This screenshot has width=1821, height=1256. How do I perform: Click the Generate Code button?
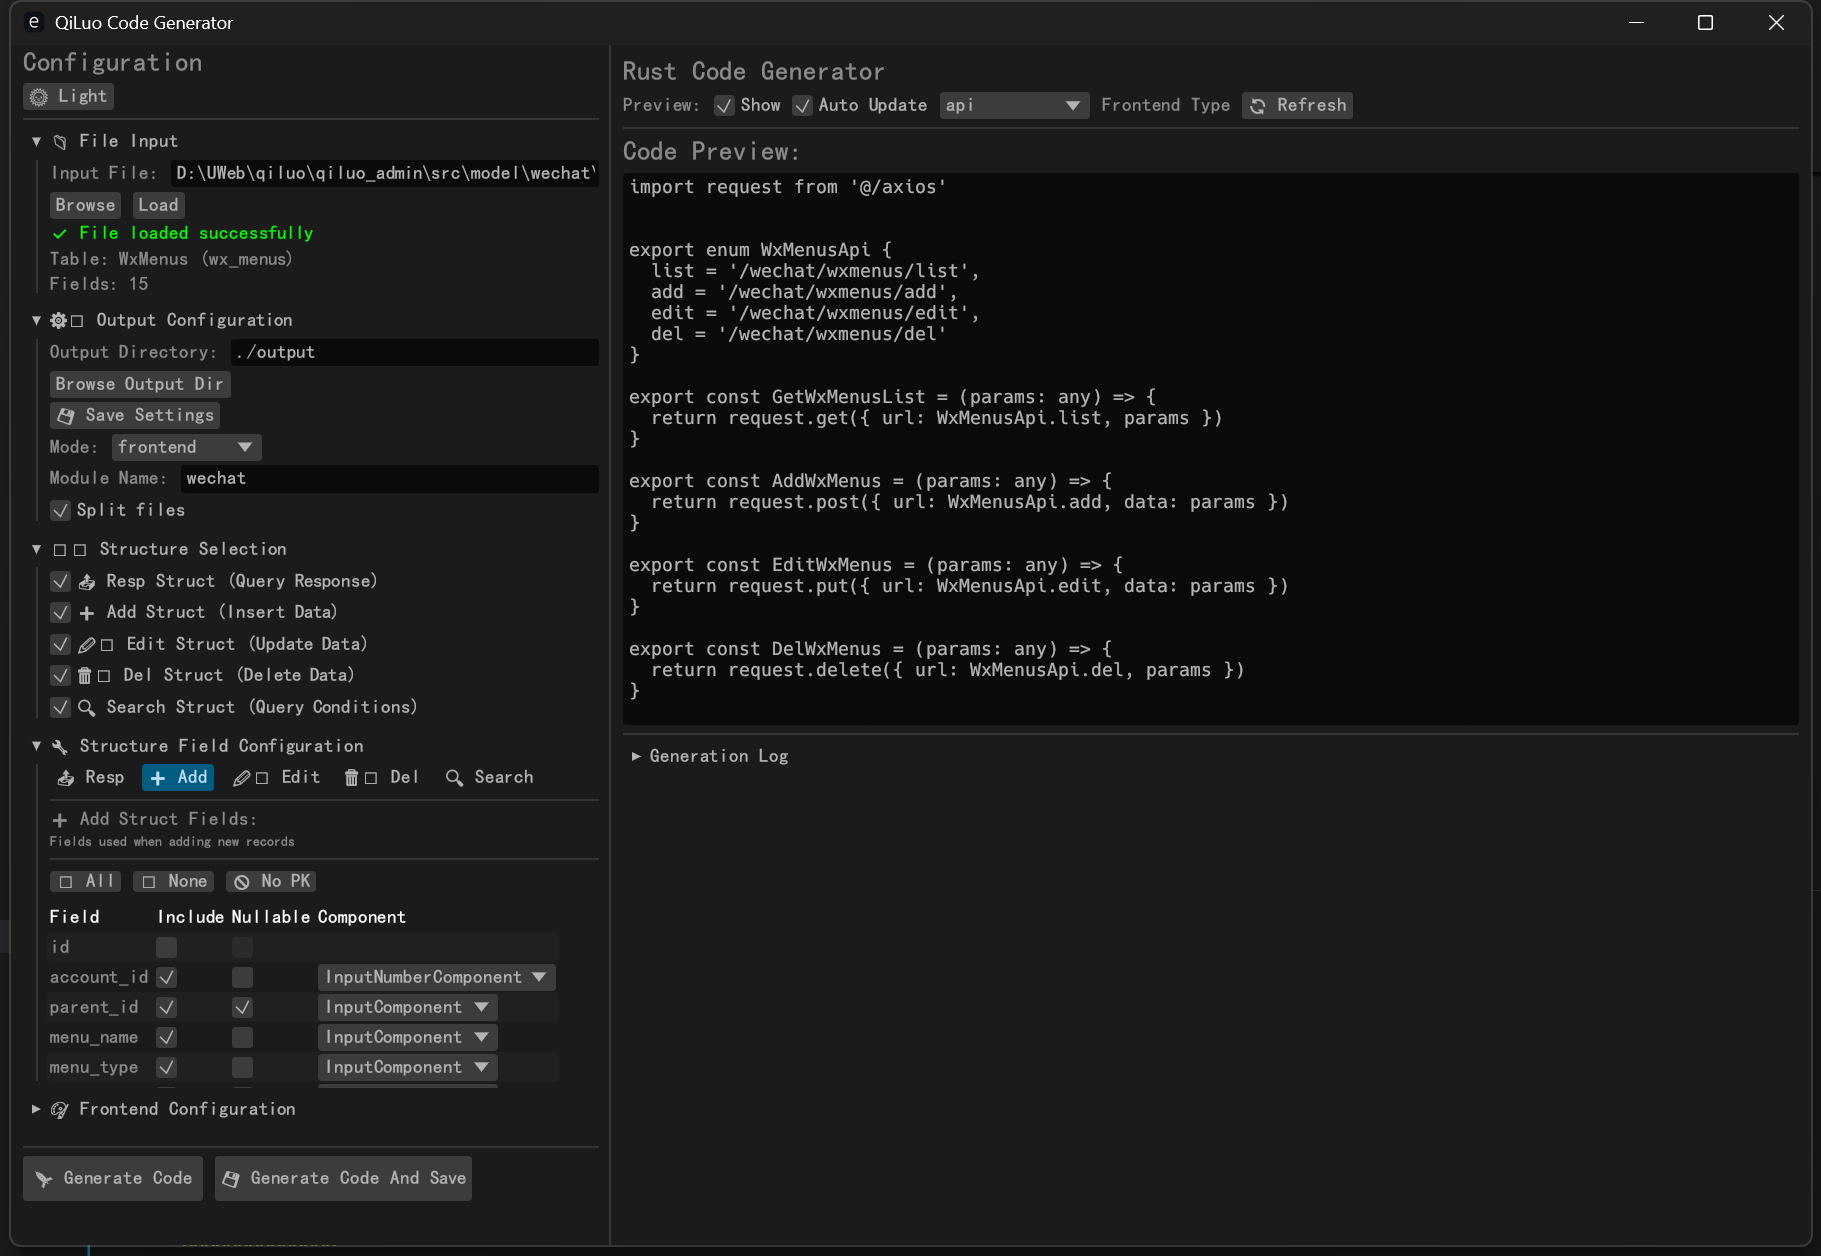[113, 1179]
